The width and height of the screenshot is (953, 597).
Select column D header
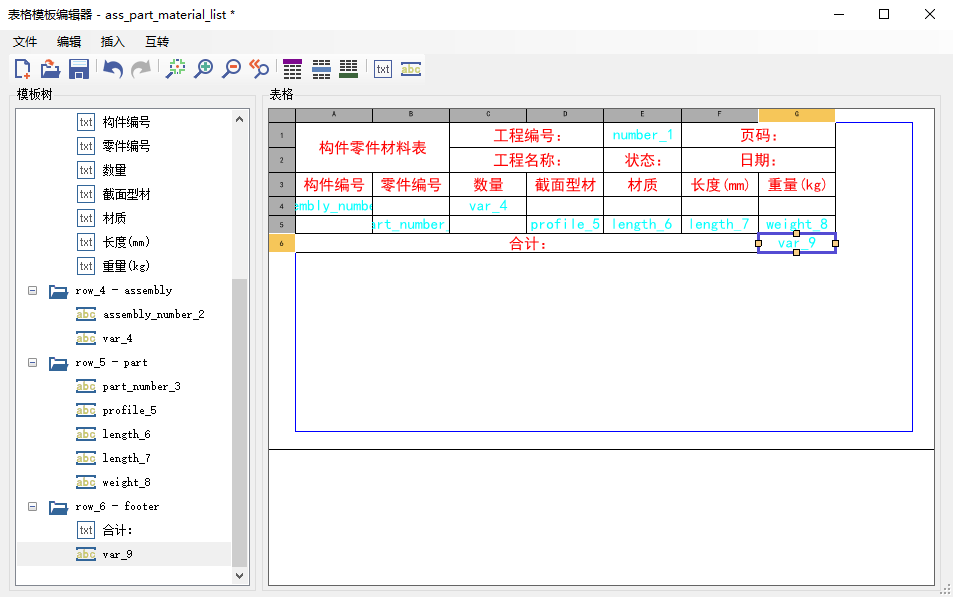click(x=565, y=114)
